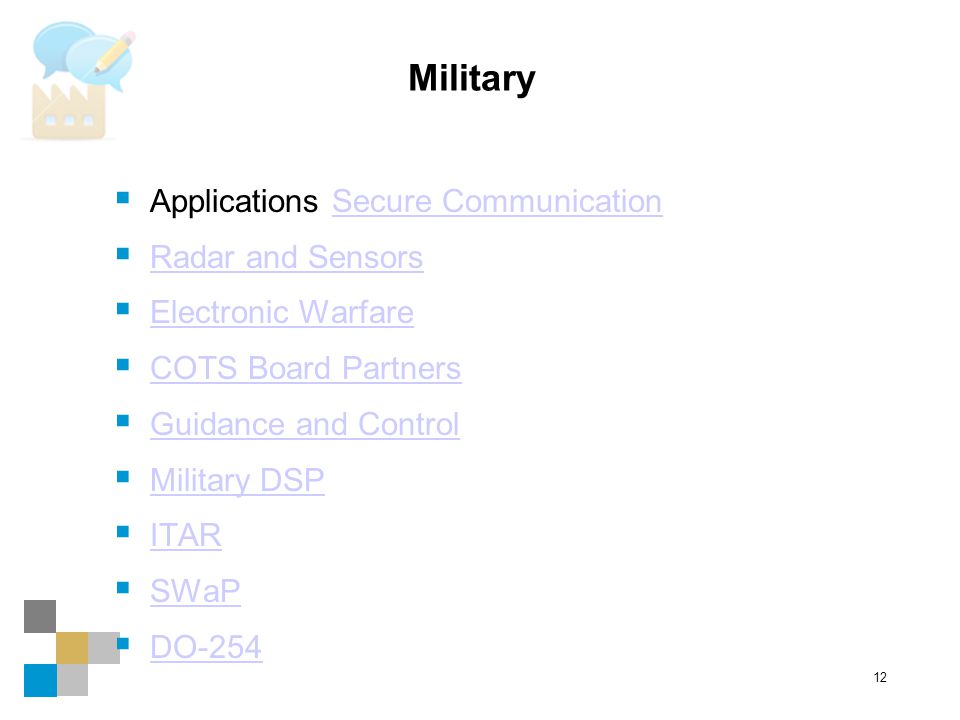The image size is (960, 720).
Task: Click the COTS Board Partners link
Action: click(x=306, y=369)
